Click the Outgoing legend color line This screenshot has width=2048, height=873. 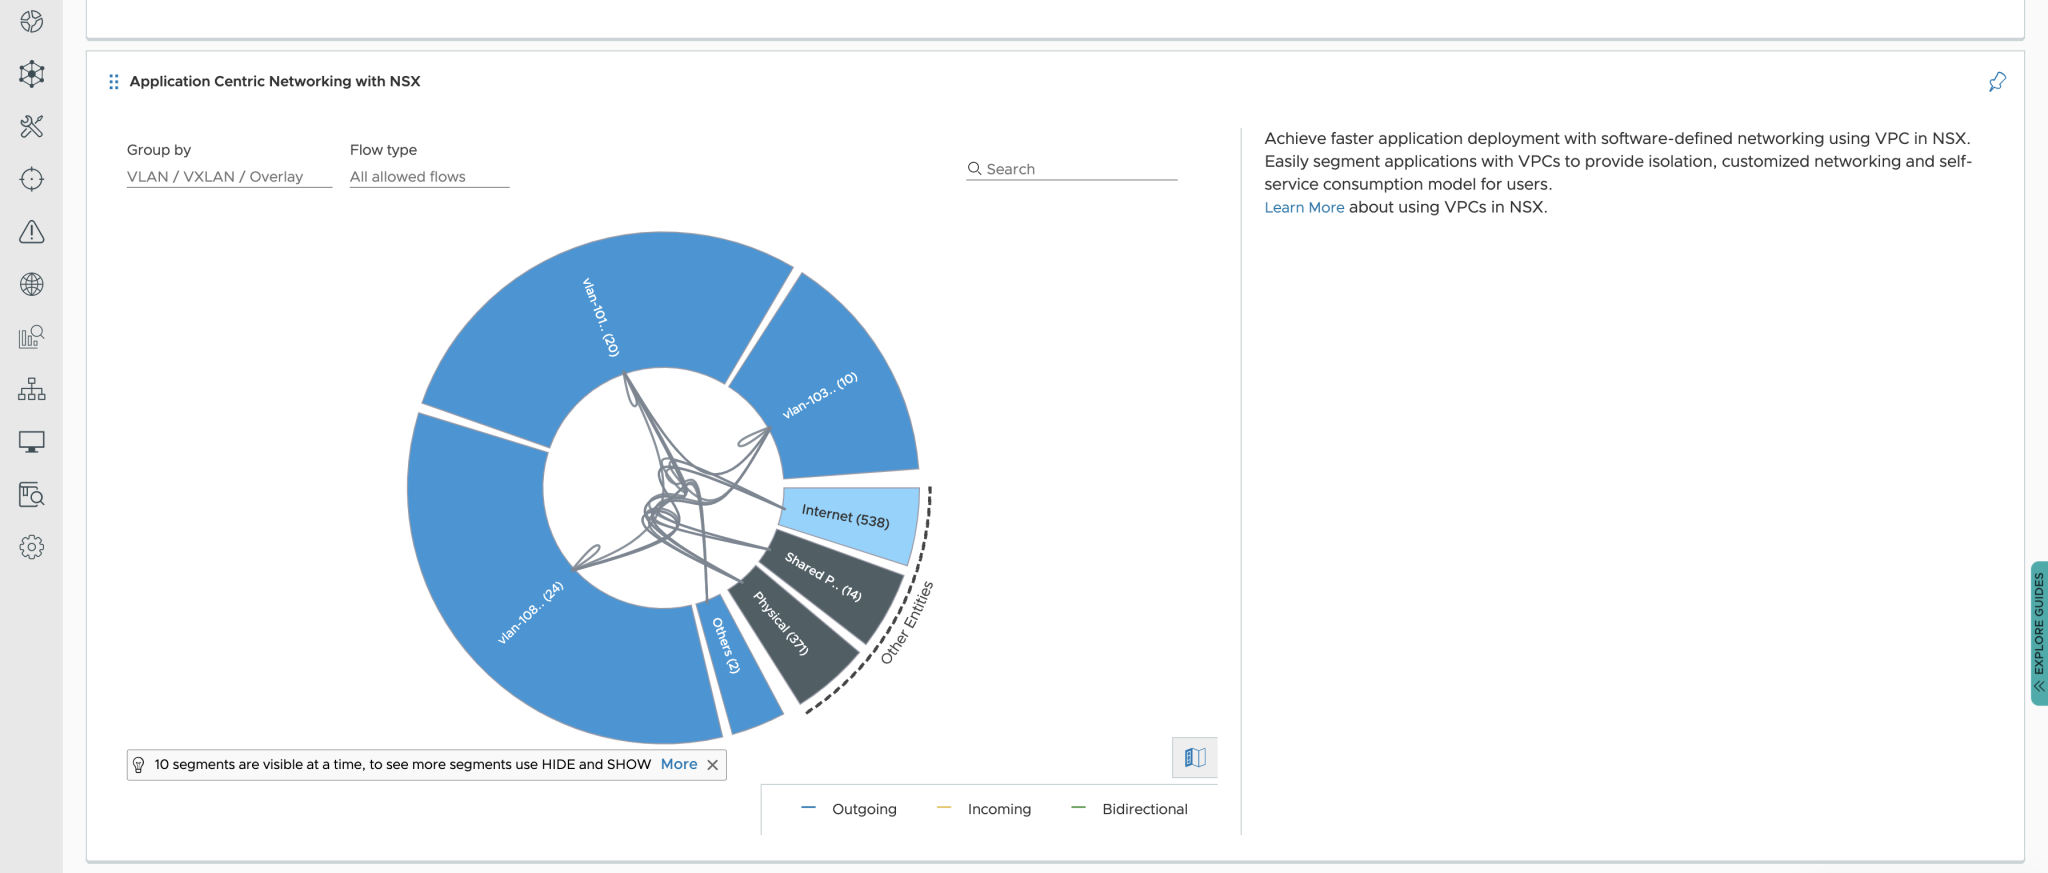[809, 808]
